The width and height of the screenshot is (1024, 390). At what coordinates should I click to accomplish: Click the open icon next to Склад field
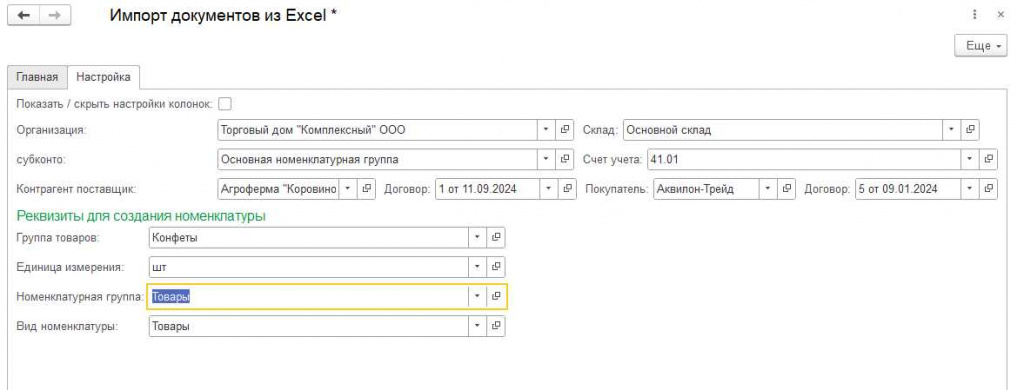point(971,130)
